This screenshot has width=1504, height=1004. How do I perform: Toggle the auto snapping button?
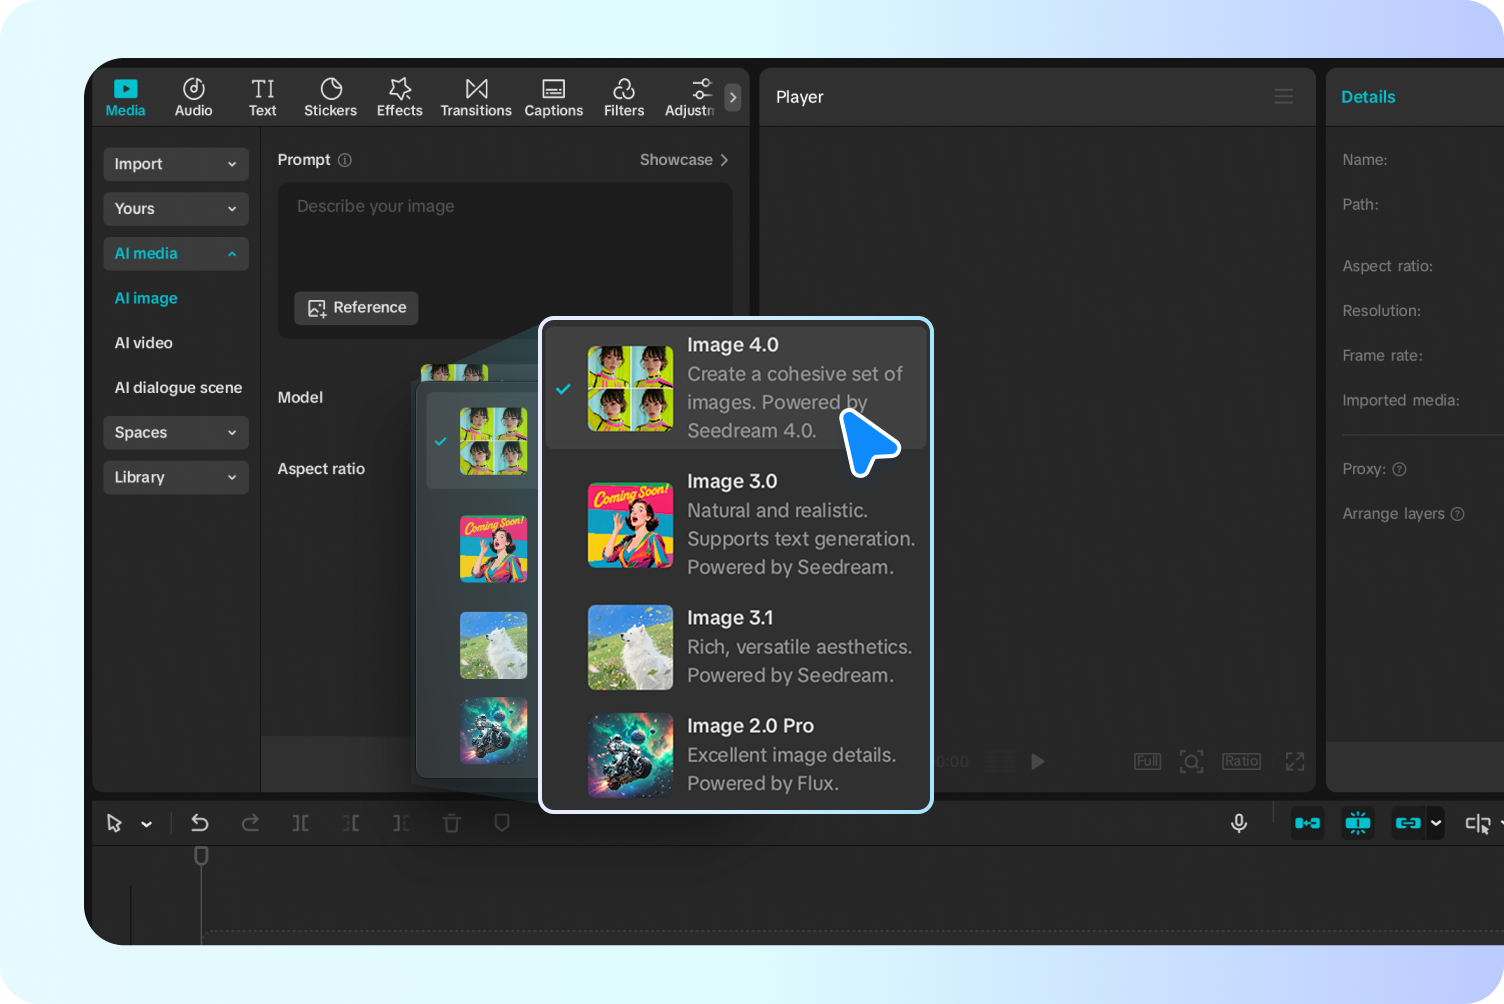(x=1357, y=823)
